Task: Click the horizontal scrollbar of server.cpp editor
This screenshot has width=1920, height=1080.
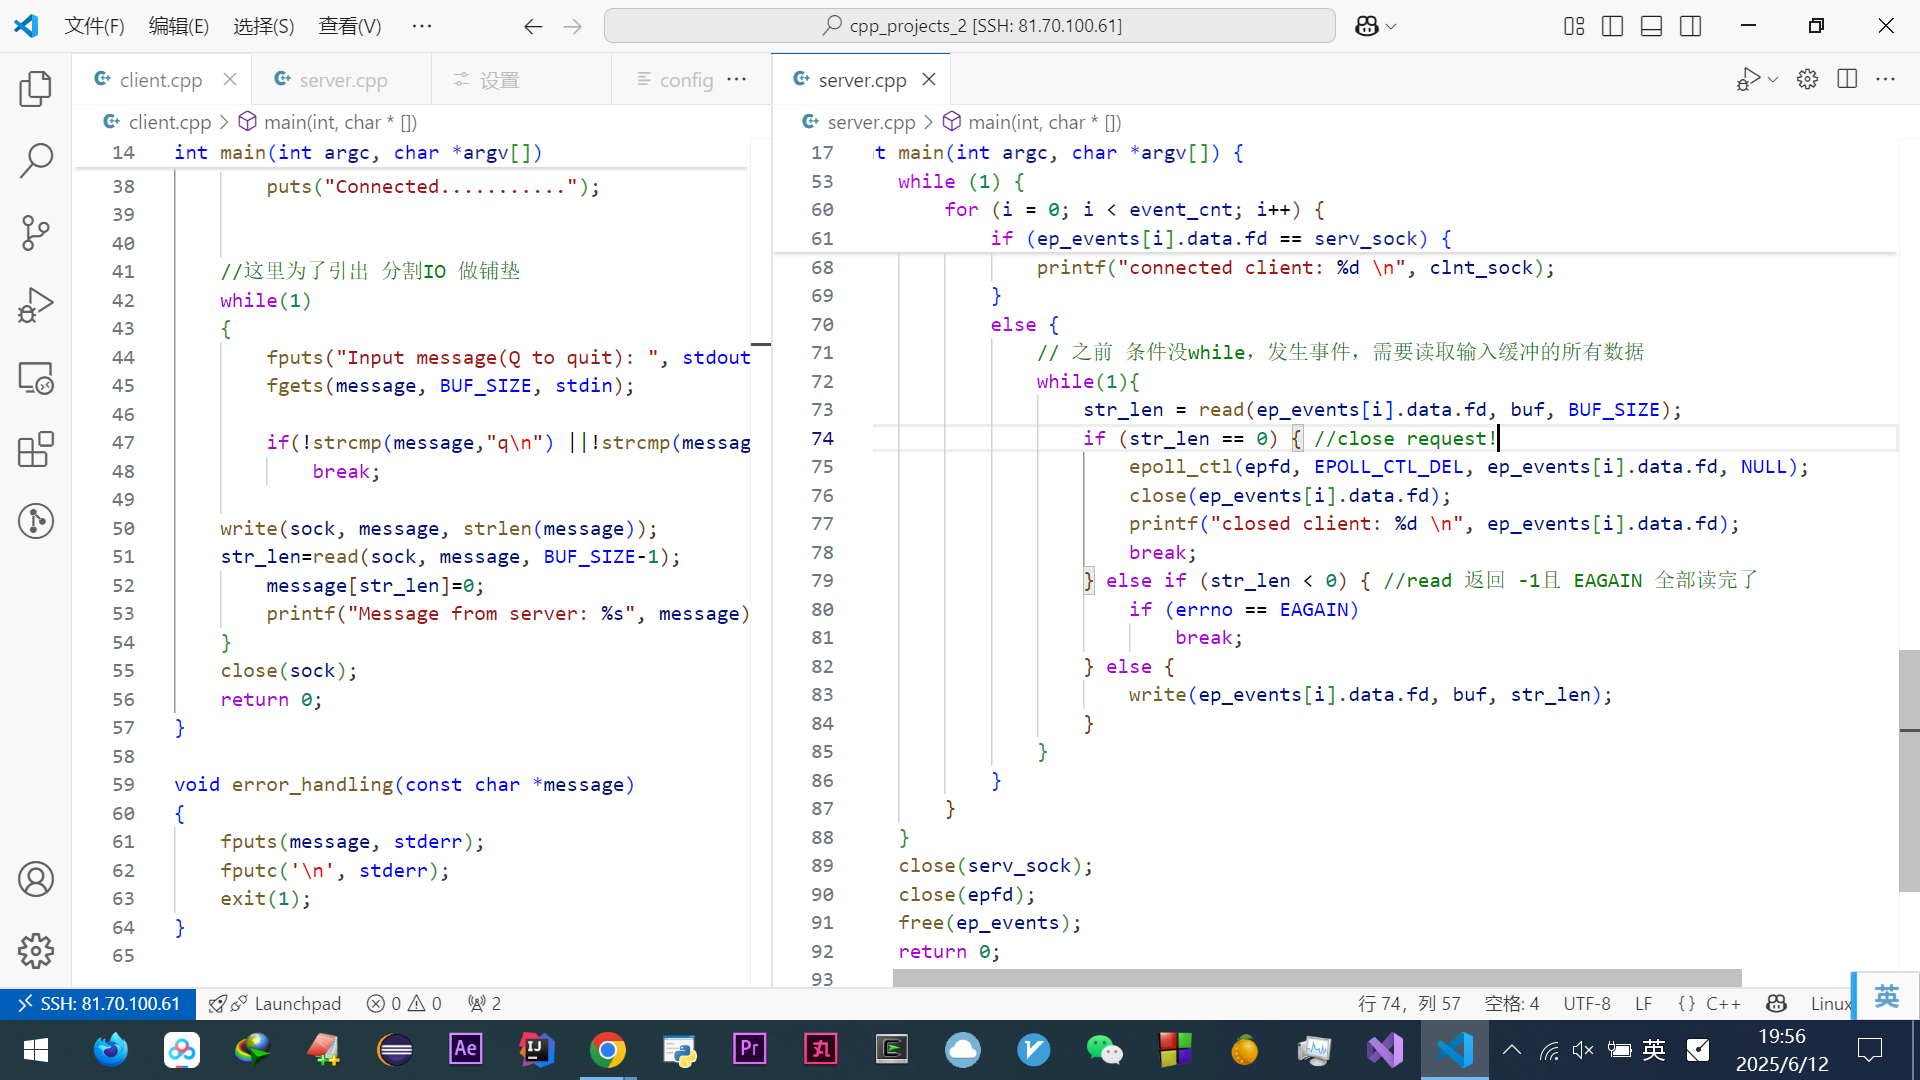Action: pos(1316,978)
